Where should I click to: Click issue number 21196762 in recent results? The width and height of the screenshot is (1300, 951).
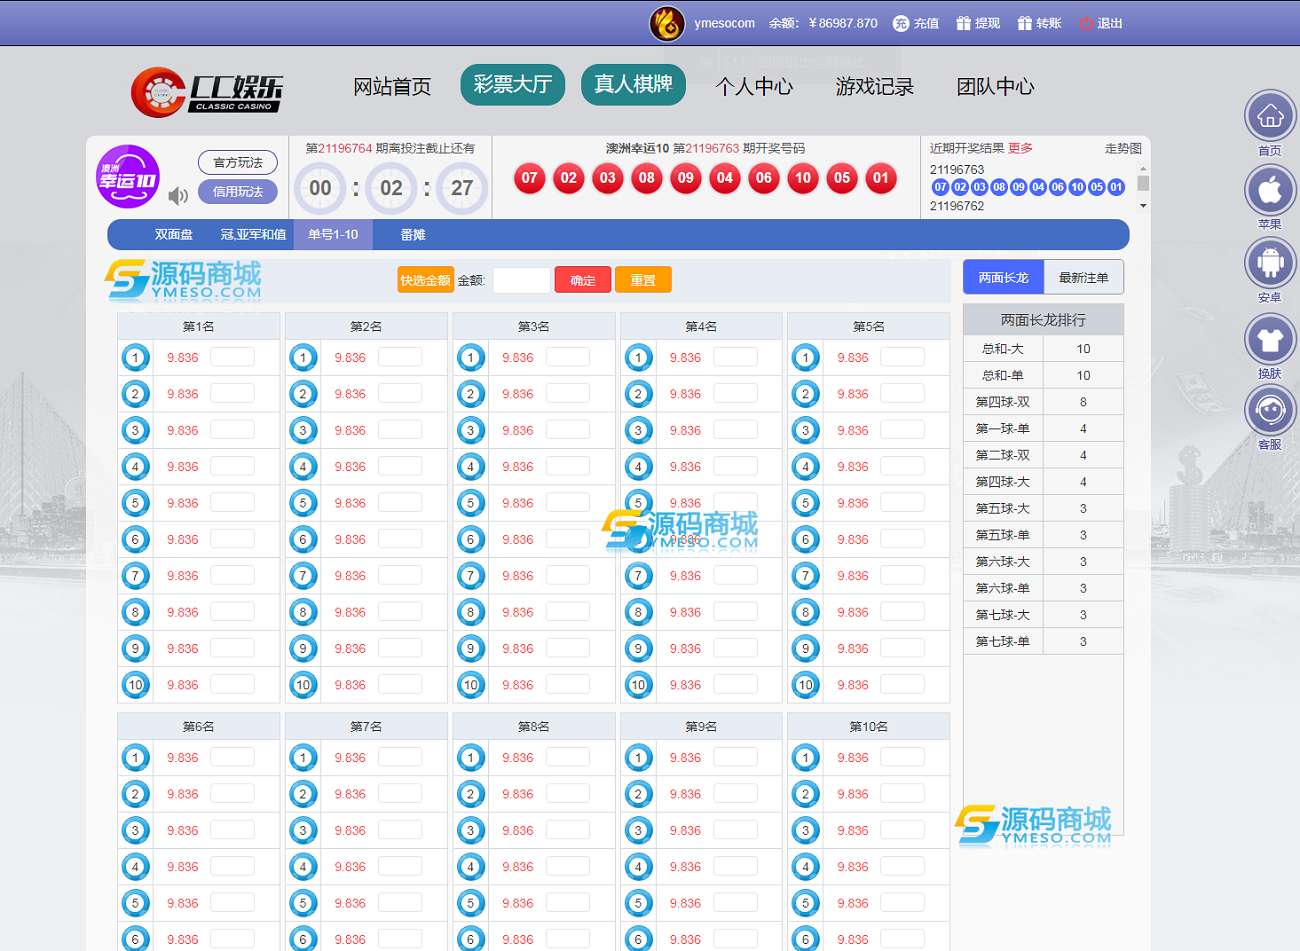[957, 206]
